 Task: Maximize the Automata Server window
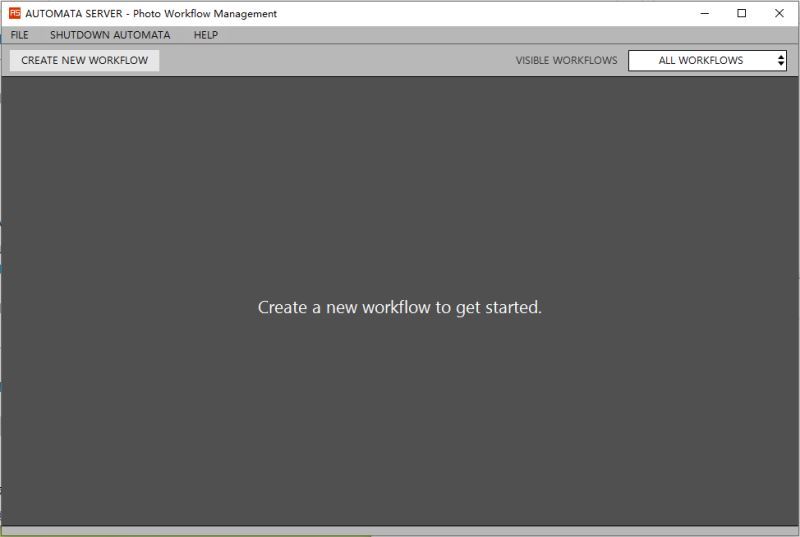click(742, 13)
